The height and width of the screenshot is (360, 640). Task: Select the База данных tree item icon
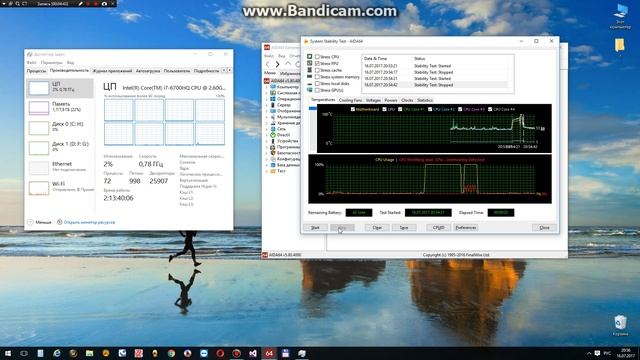tap(273, 165)
